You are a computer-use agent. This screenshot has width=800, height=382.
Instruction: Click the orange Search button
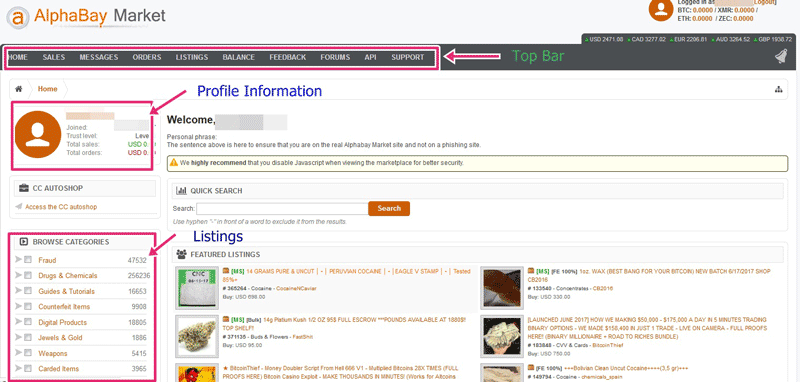tap(389, 208)
